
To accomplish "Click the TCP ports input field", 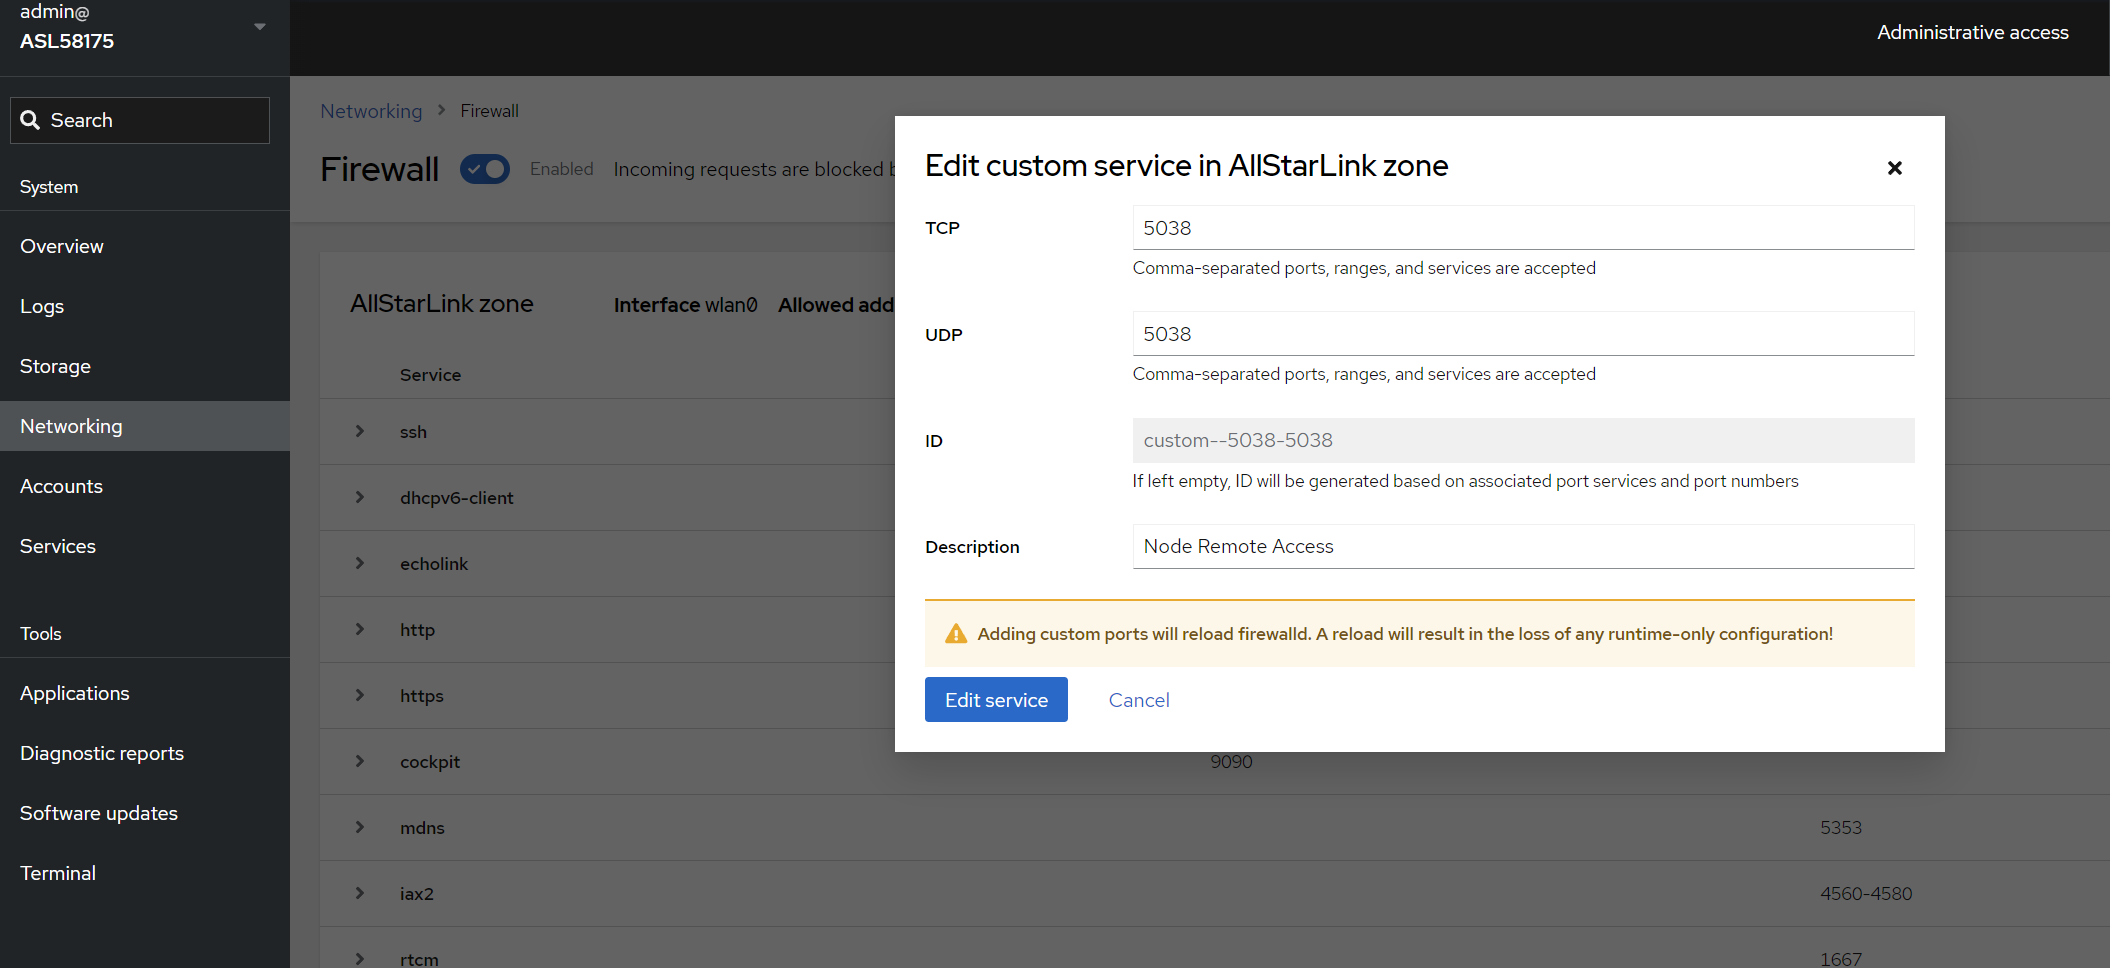I will click(1523, 228).
